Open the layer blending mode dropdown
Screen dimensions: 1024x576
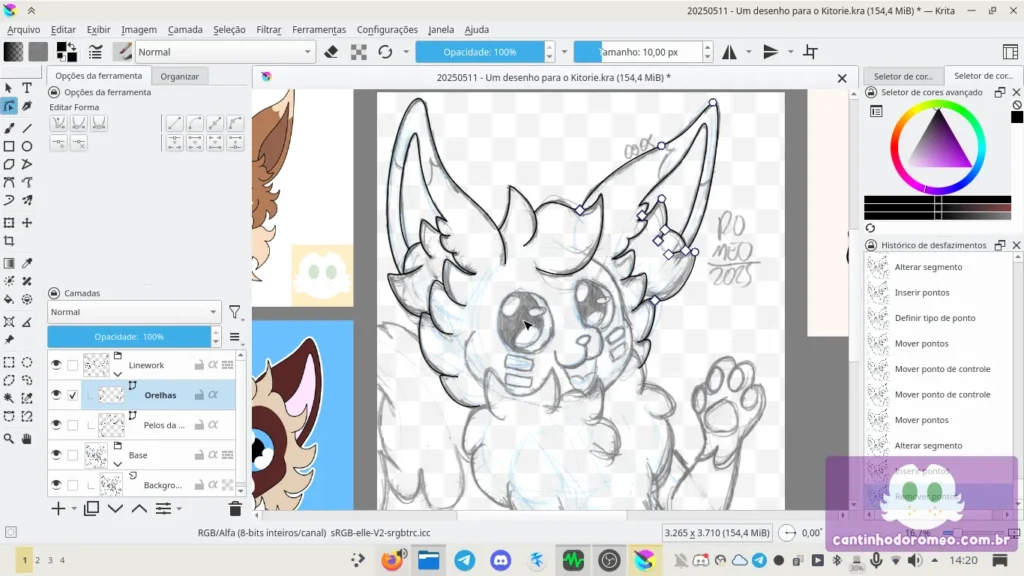(135, 312)
